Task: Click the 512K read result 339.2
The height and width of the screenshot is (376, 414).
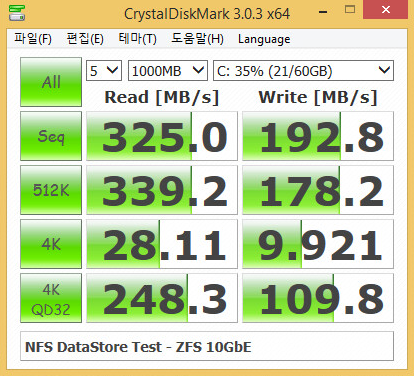Action: pos(162,190)
